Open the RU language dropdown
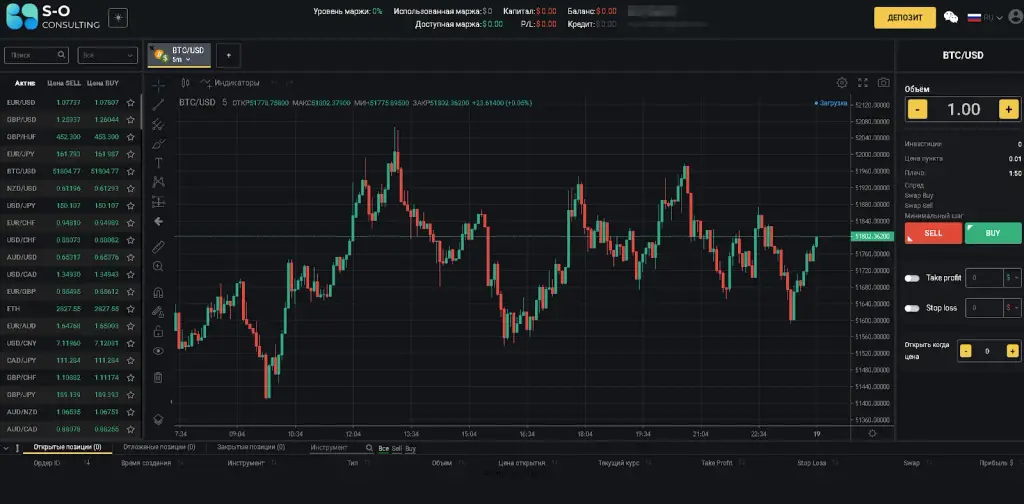1024x504 pixels. click(x=985, y=18)
